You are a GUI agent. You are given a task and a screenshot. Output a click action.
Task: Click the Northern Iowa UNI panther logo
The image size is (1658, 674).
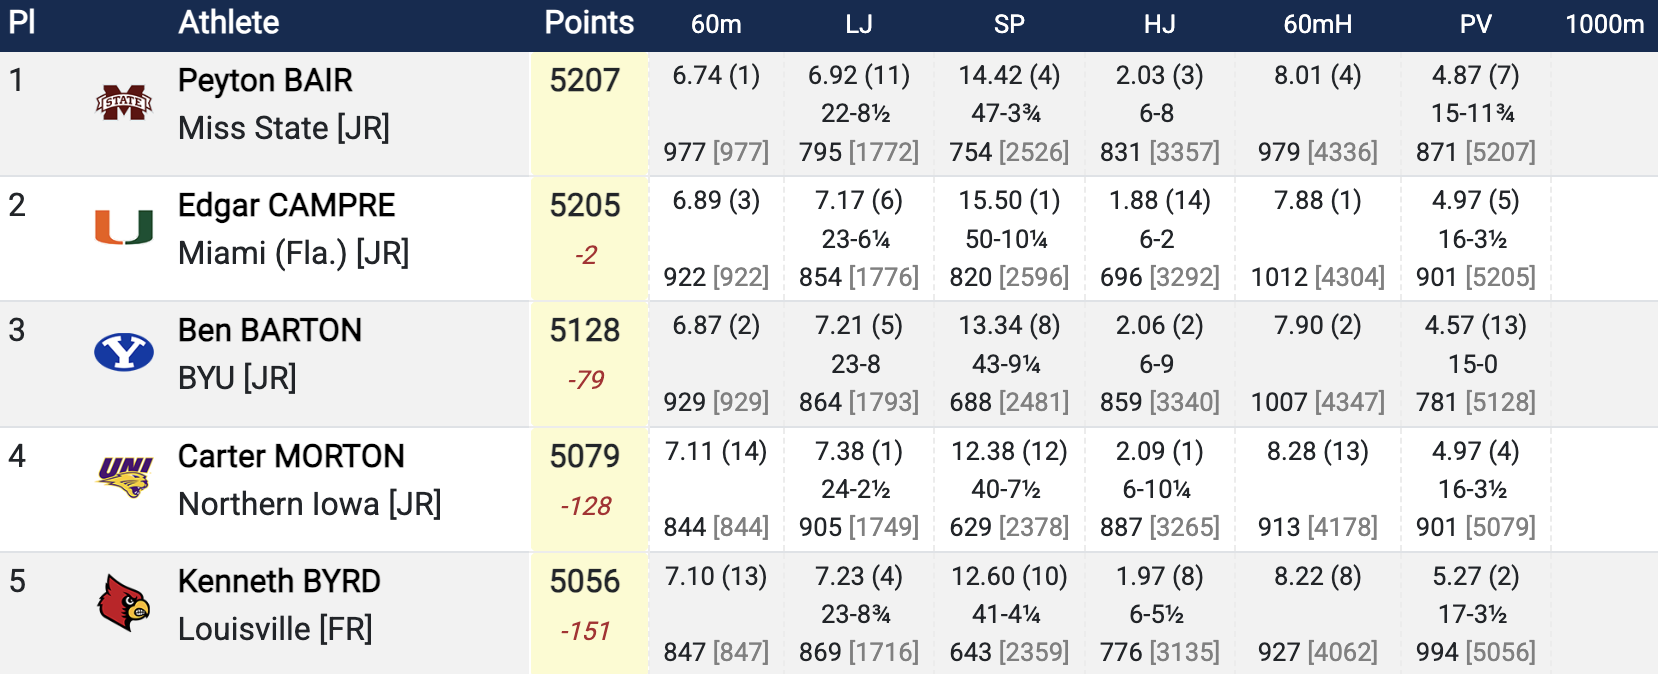coord(124,477)
